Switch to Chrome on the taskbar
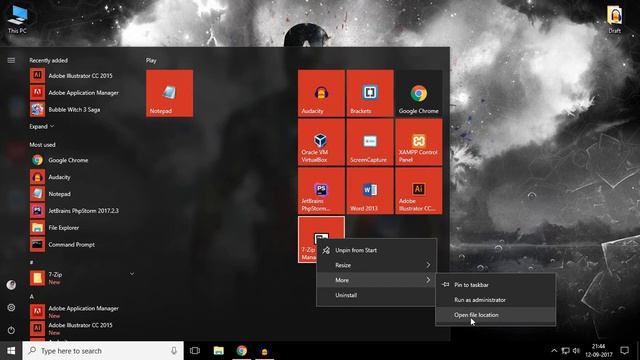The width and height of the screenshot is (640, 360). point(242,351)
